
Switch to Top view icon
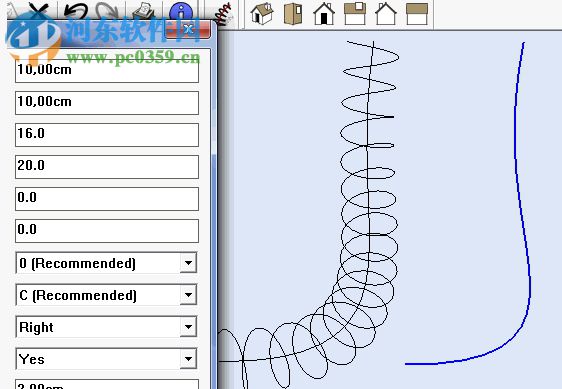tap(293, 14)
